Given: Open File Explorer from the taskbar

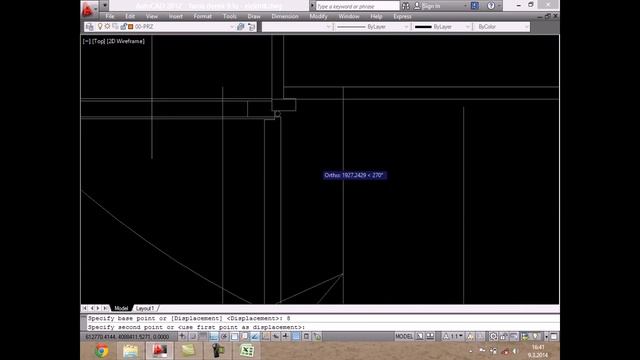Looking at the screenshot, I should coord(130,351).
